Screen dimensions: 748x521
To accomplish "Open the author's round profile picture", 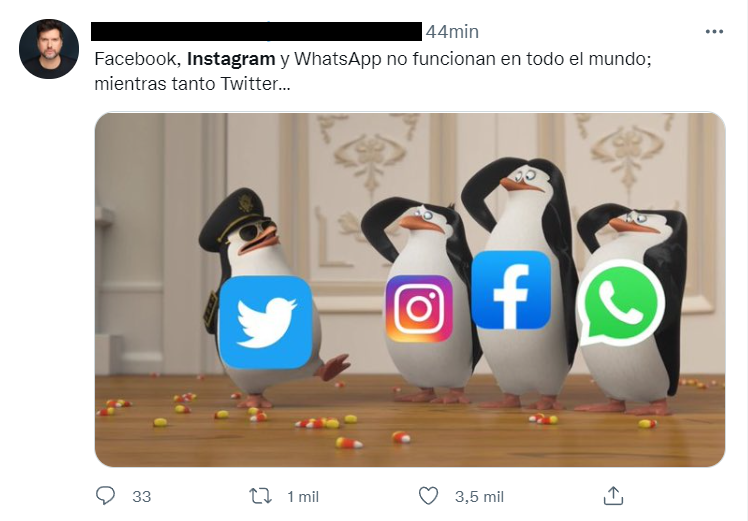I will pyautogui.click(x=49, y=49).
